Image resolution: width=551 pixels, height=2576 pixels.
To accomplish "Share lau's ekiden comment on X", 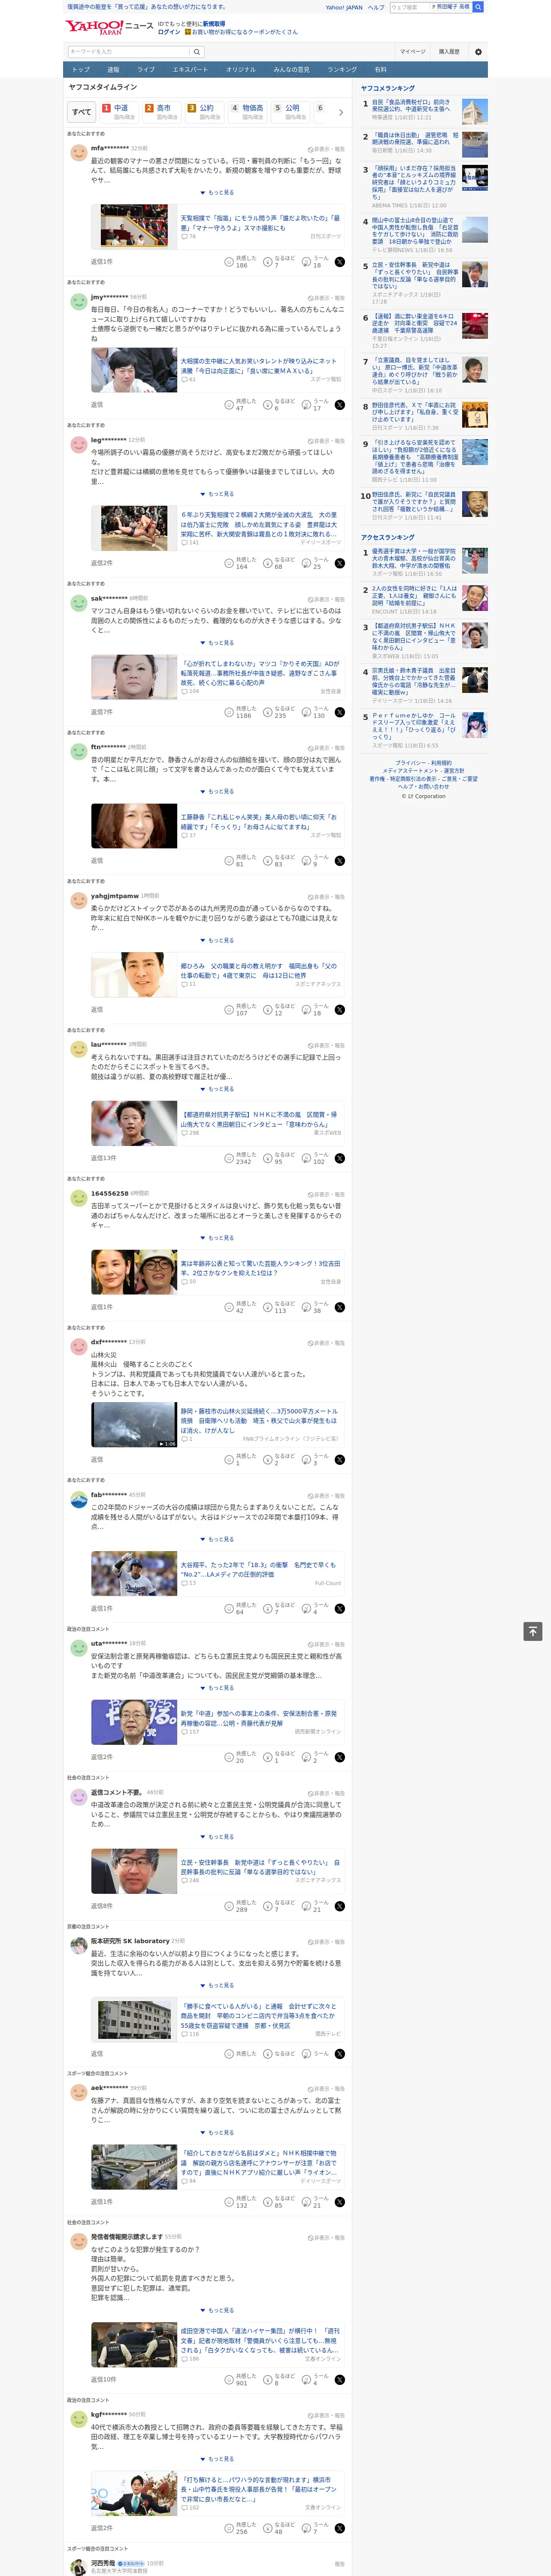I will tap(340, 1158).
